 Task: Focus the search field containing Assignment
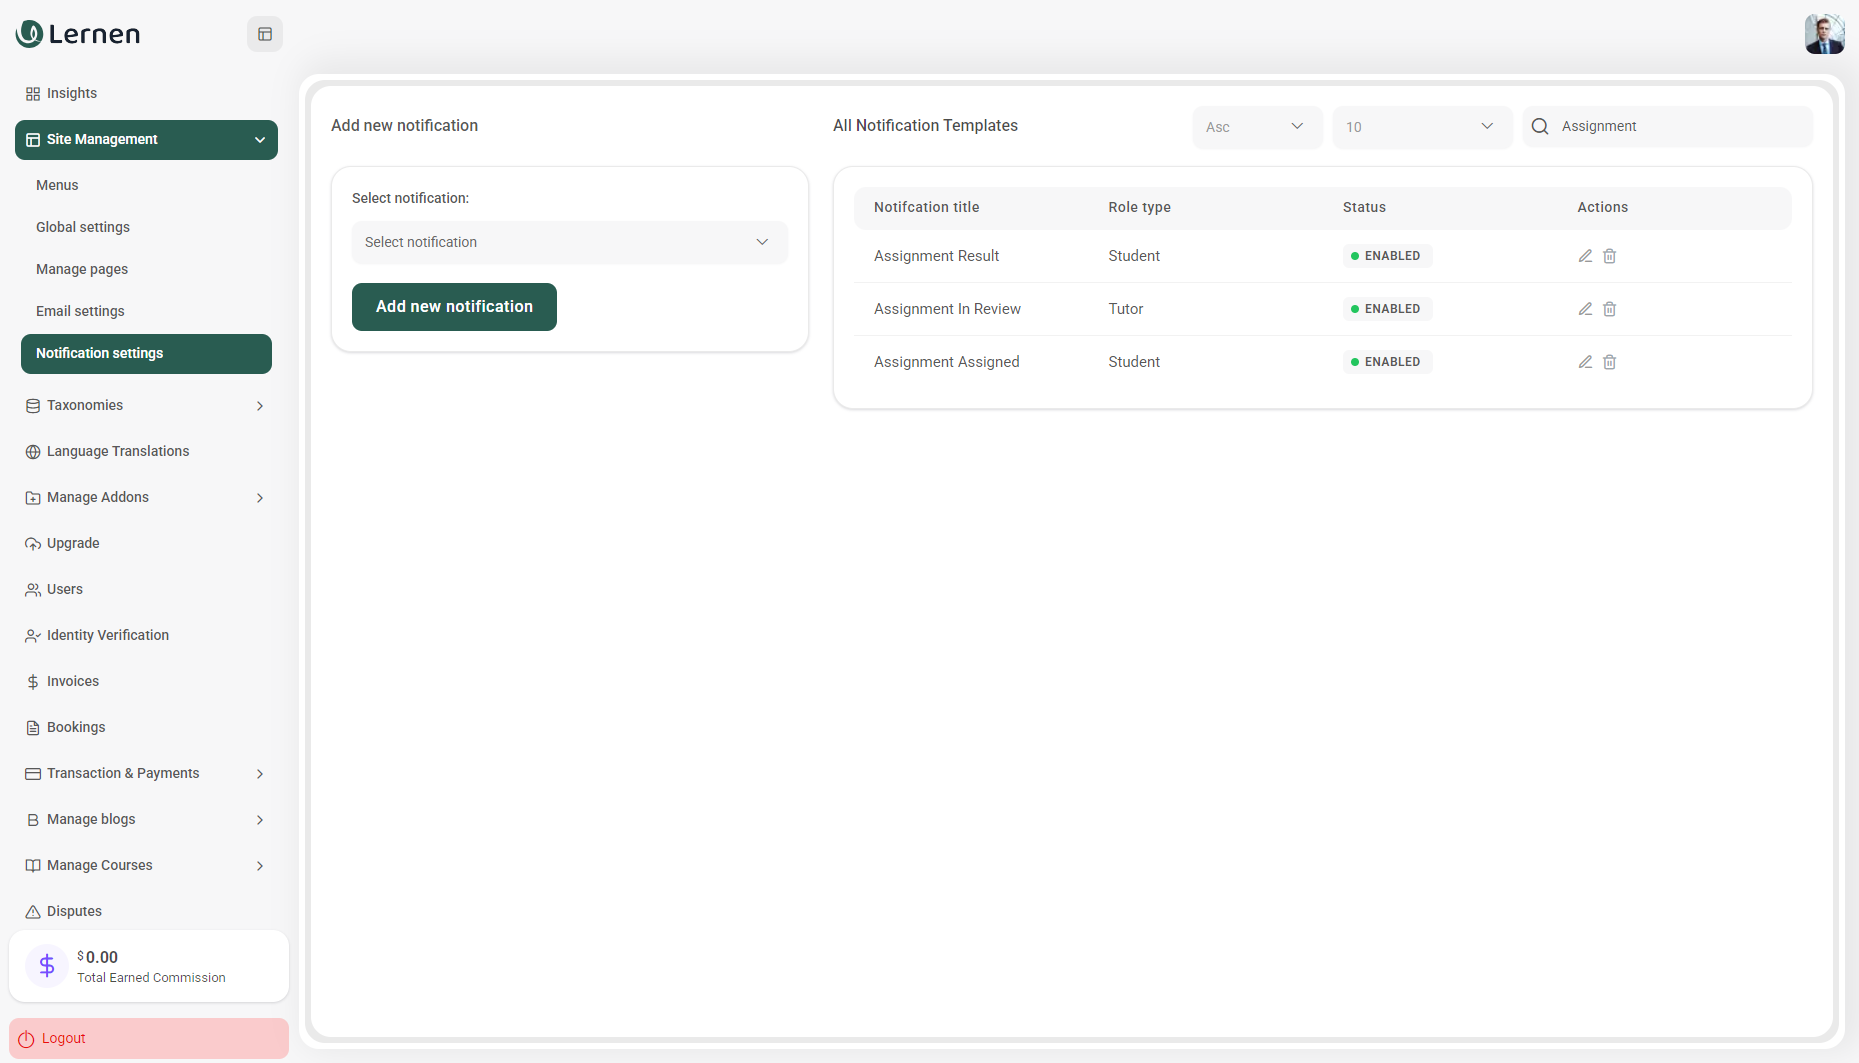pyautogui.click(x=1680, y=127)
